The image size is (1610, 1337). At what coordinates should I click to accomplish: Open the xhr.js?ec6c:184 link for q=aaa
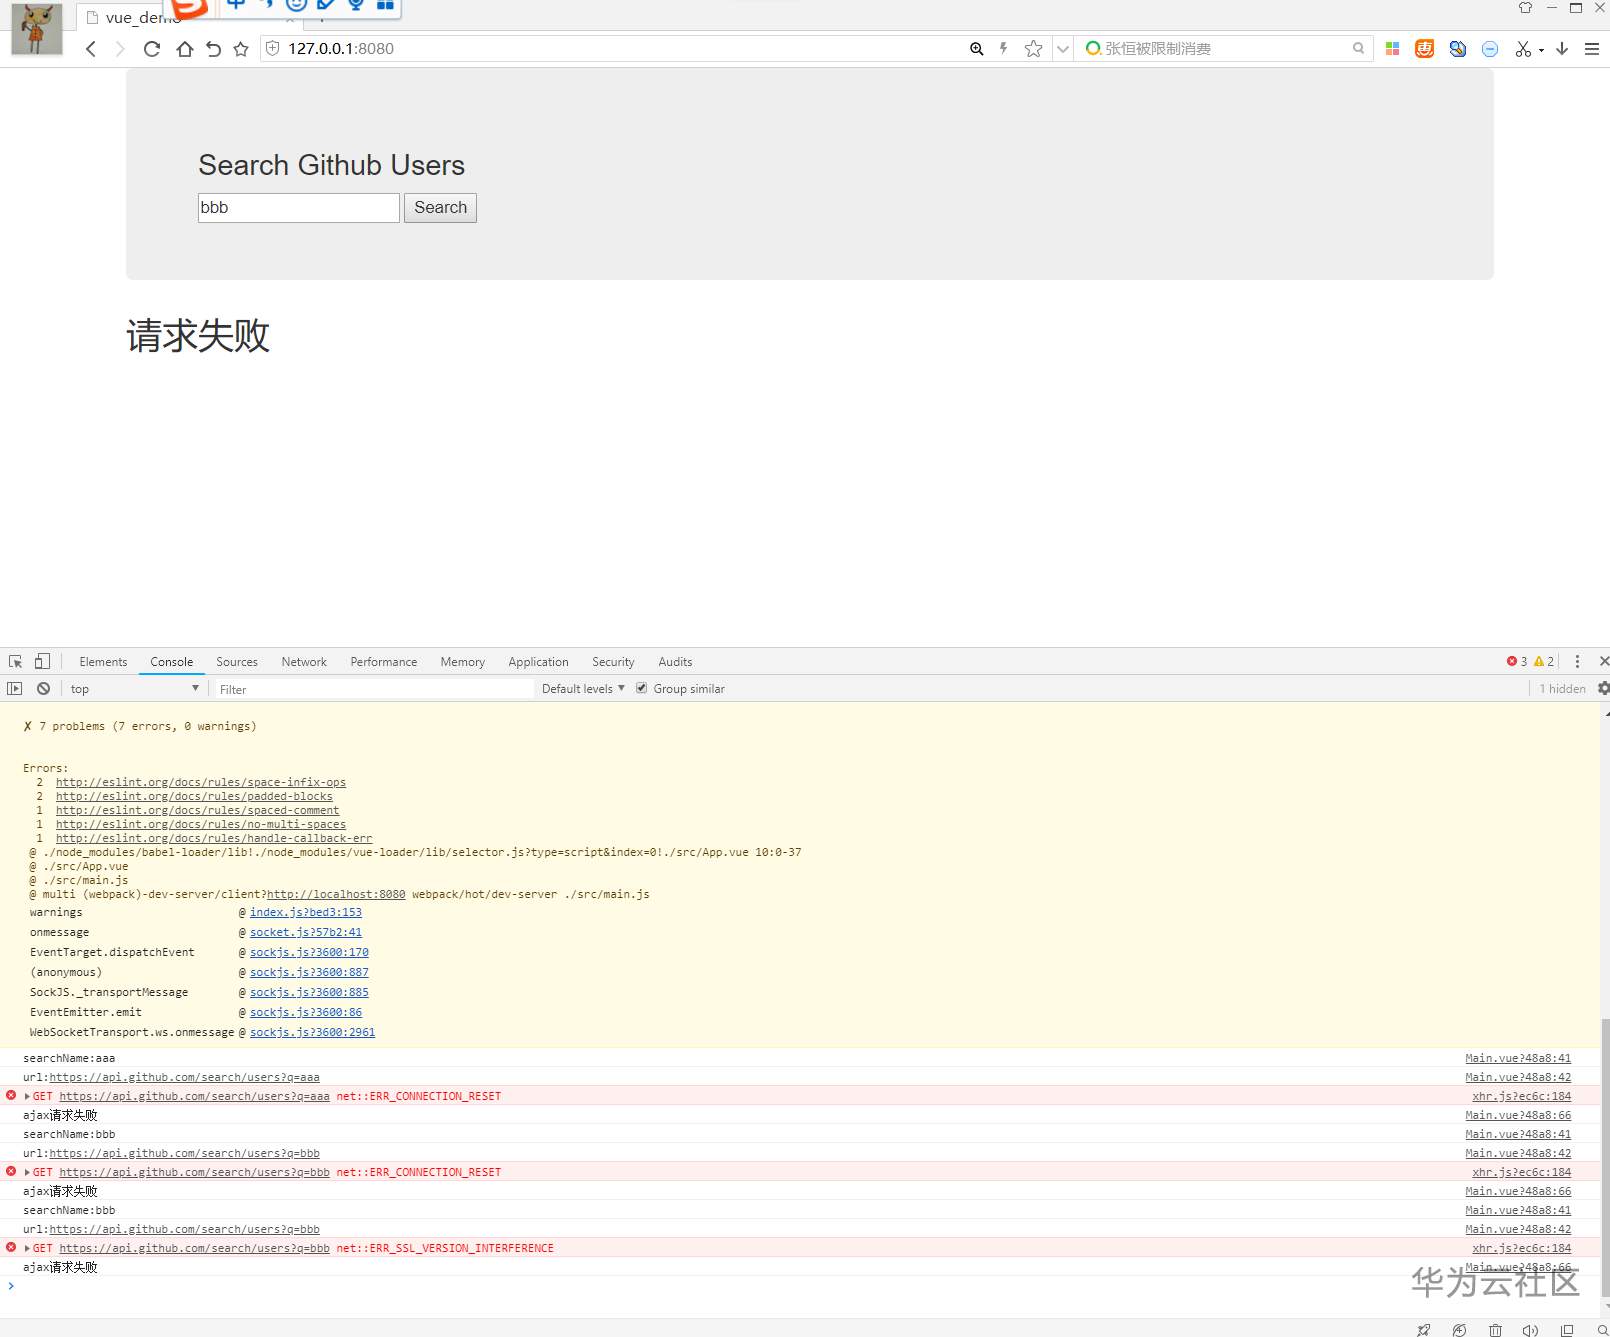coord(1522,1097)
